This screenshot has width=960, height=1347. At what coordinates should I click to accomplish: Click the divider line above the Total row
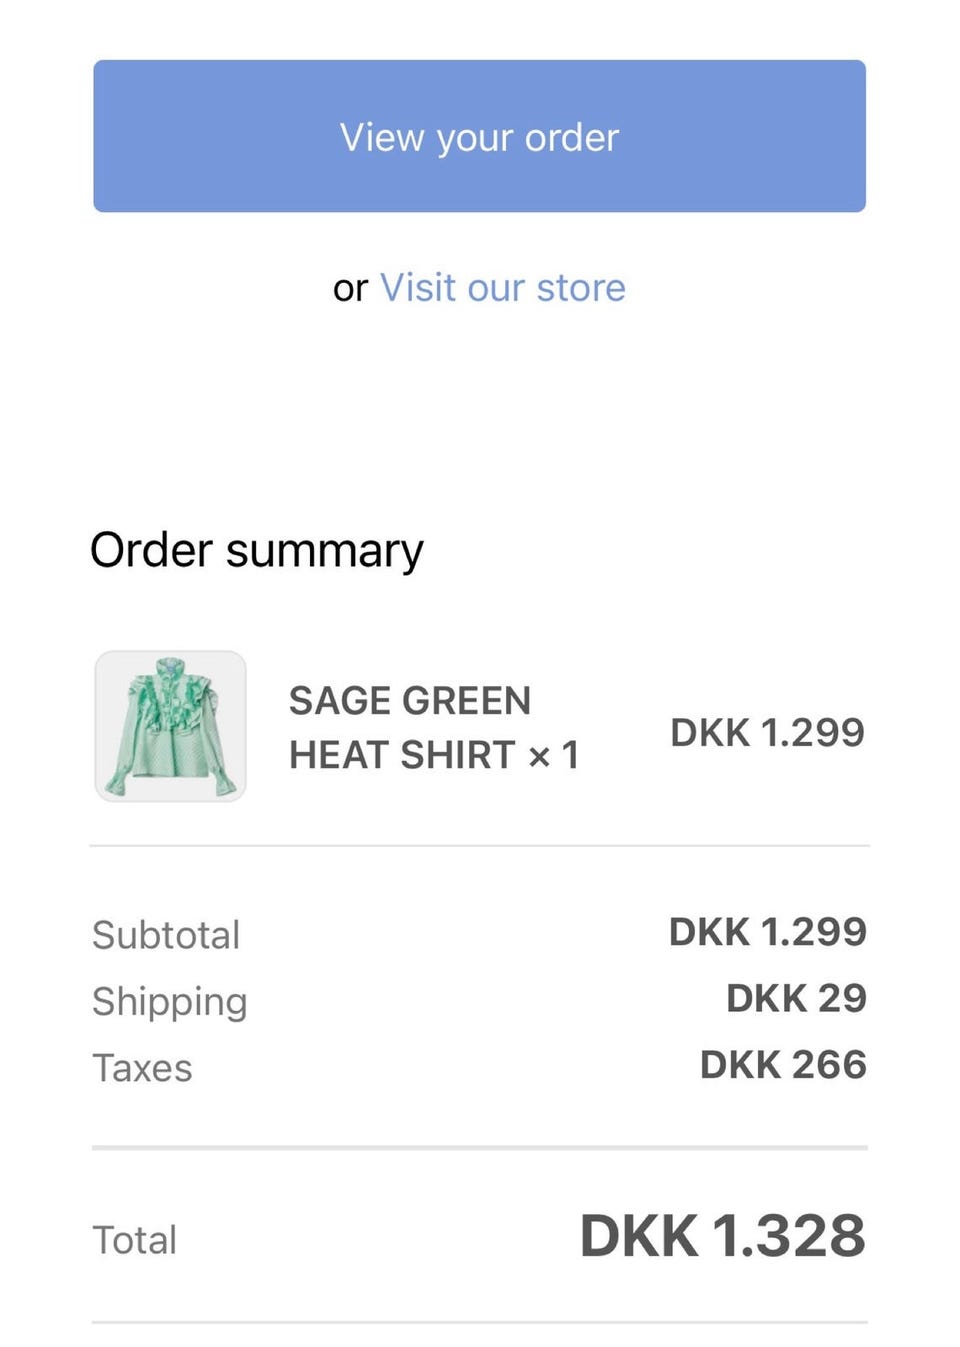click(x=480, y=1148)
